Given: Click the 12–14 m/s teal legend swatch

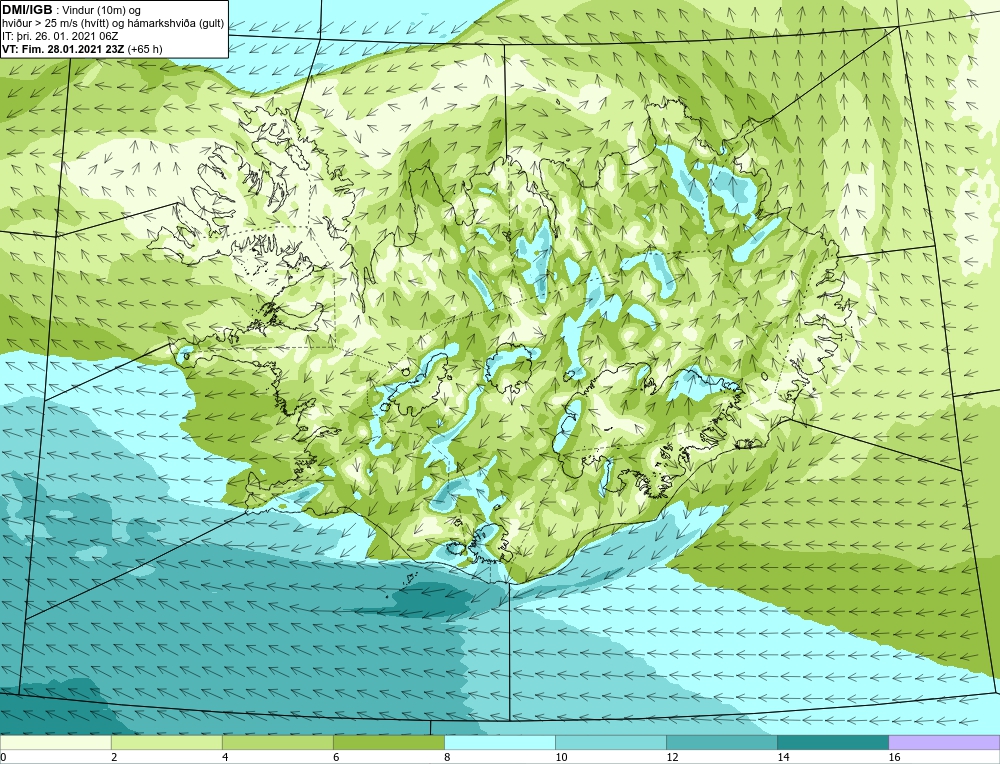Looking at the screenshot, I should click(721, 742).
